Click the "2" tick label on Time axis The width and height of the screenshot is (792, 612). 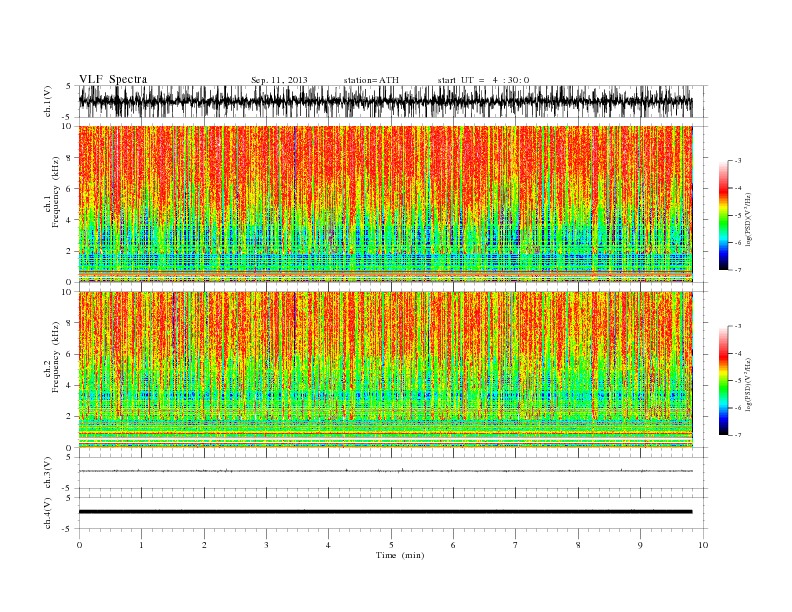tap(204, 545)
